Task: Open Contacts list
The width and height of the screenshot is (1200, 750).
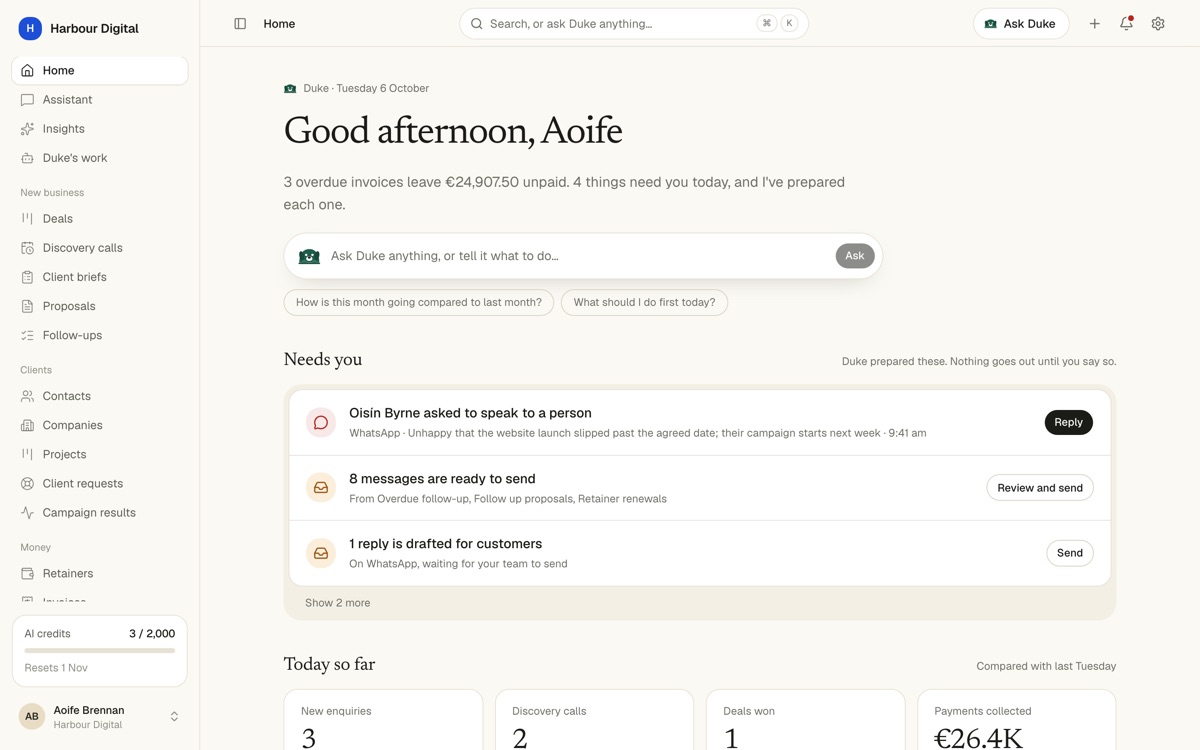Action: 100,396
